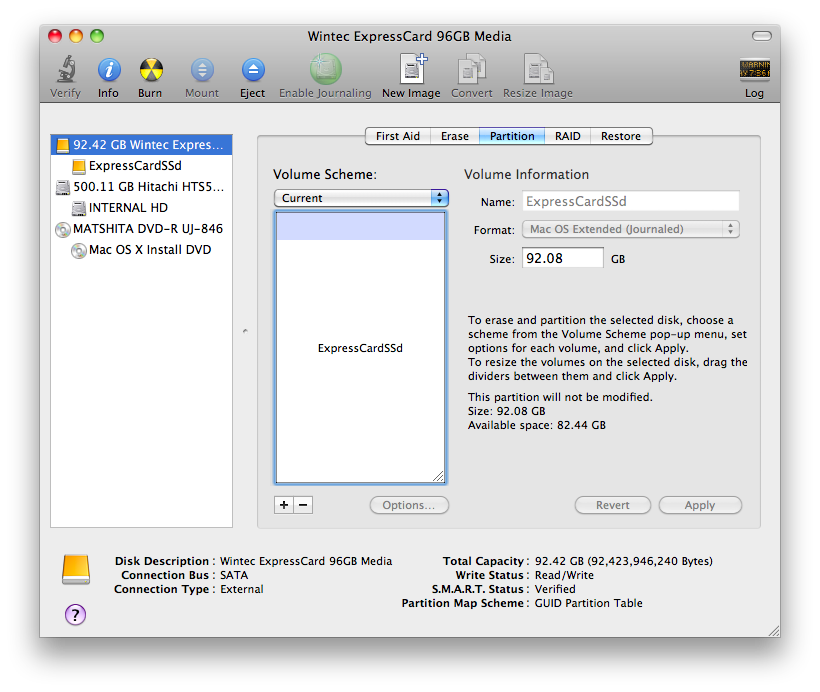Image resolution: width=820 pixels, height=692 pixels.
Task: Switch to the Partition tab
Action: tap(512, 136)
